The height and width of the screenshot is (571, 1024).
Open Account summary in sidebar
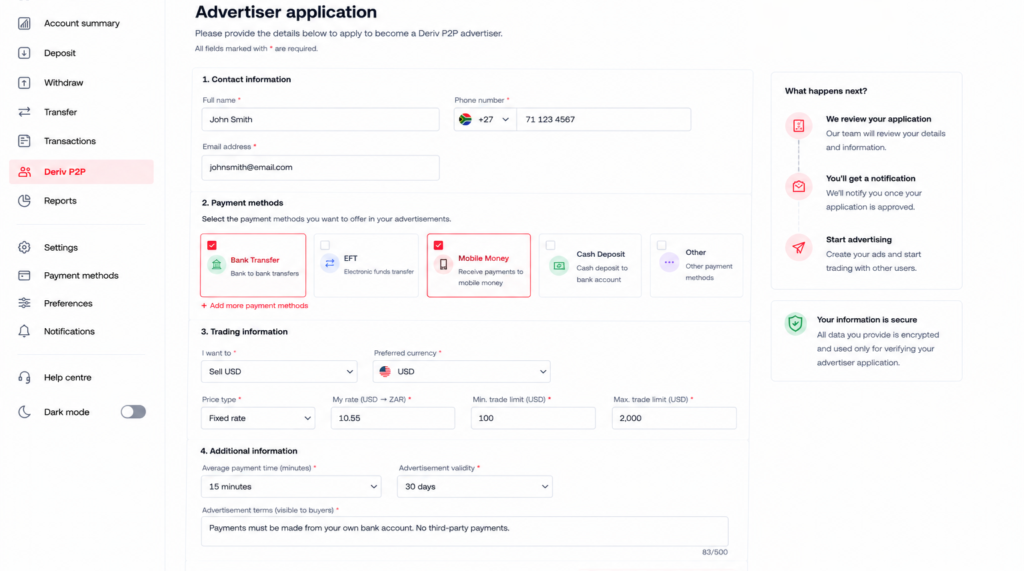[82, 24]
